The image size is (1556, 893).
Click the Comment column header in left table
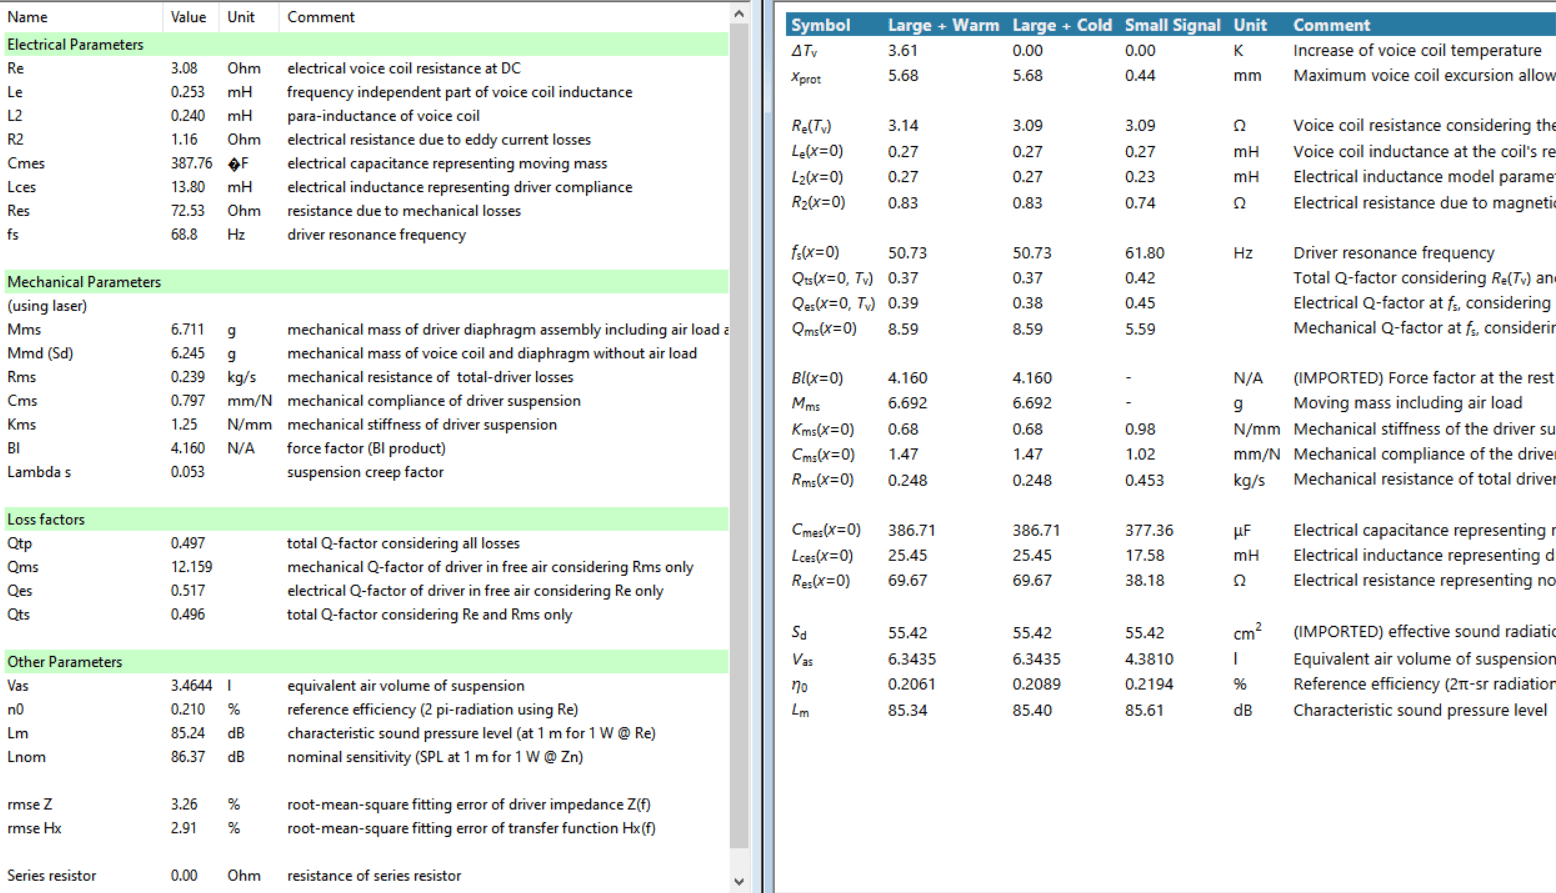321,17
